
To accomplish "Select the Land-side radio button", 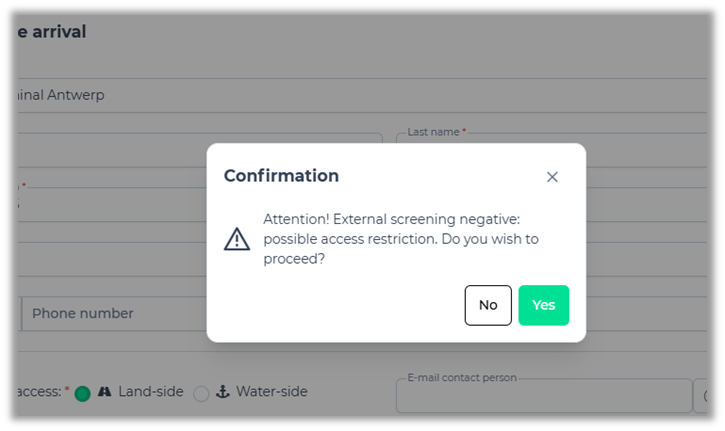I will 82,393.
